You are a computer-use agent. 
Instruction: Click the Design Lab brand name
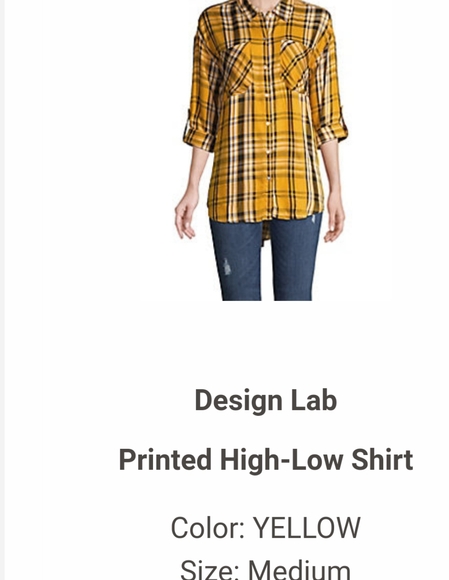266,400
